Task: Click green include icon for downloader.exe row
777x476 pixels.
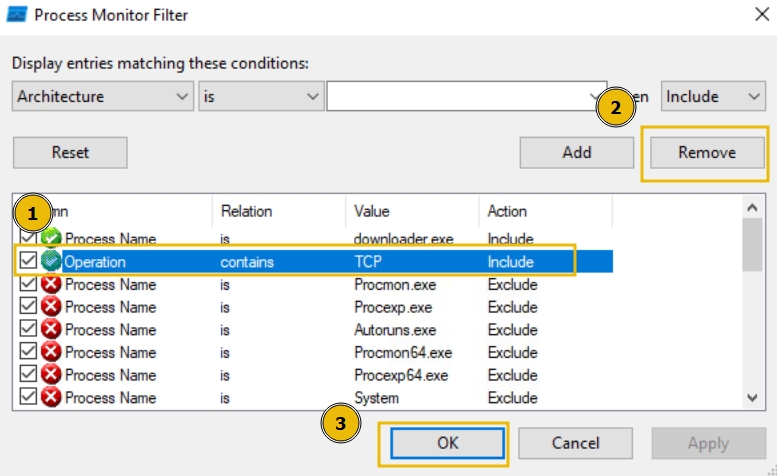Action: click(51, 239)
